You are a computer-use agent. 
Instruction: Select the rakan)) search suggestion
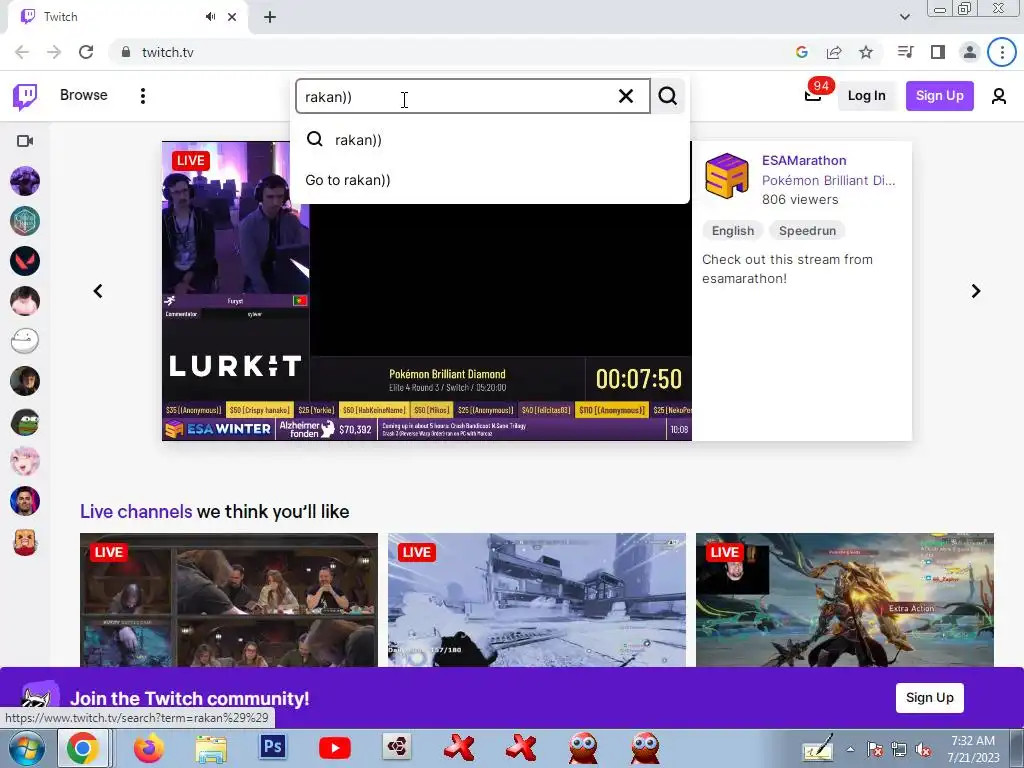(x=490, y=140)
